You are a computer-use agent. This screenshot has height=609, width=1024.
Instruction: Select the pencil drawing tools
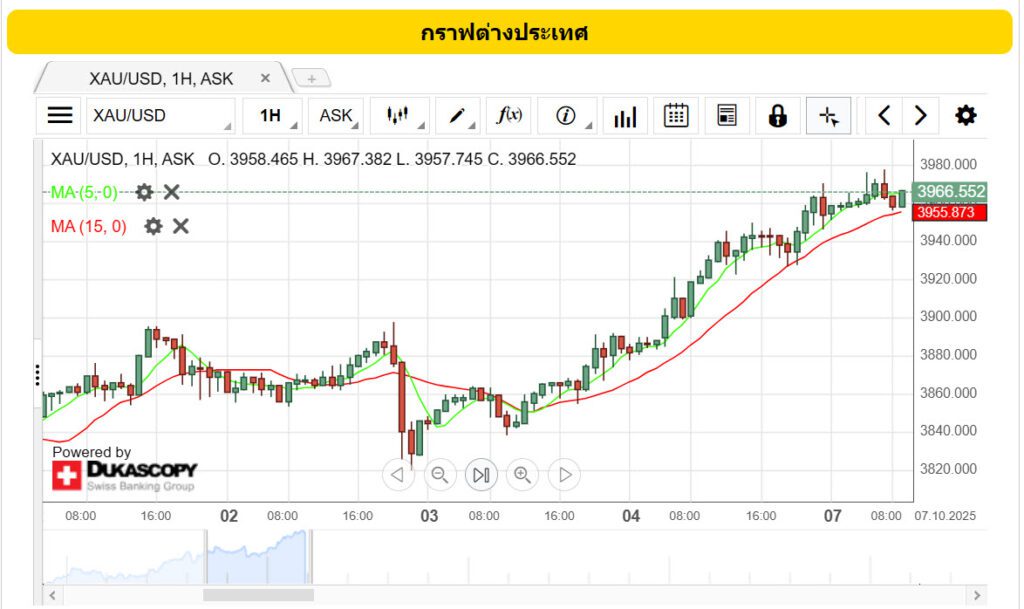tap(458, 116)
